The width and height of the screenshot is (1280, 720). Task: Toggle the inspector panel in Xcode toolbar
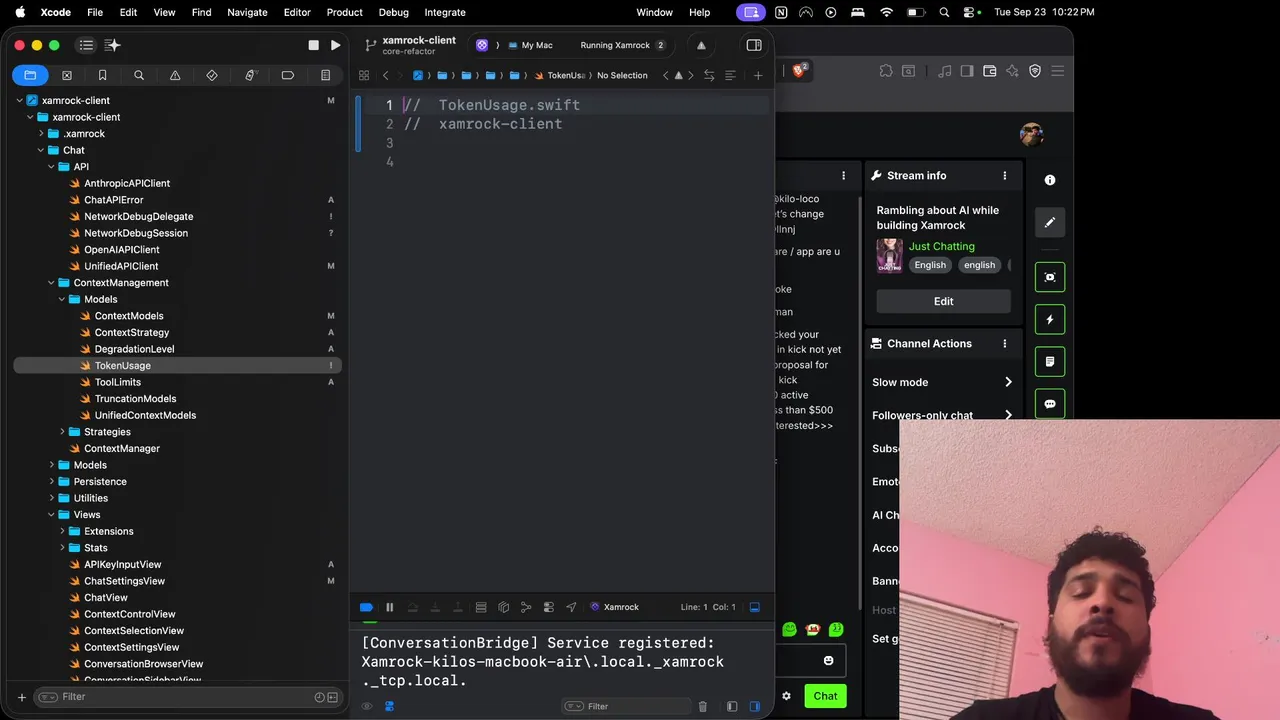[x=754, y=45]
